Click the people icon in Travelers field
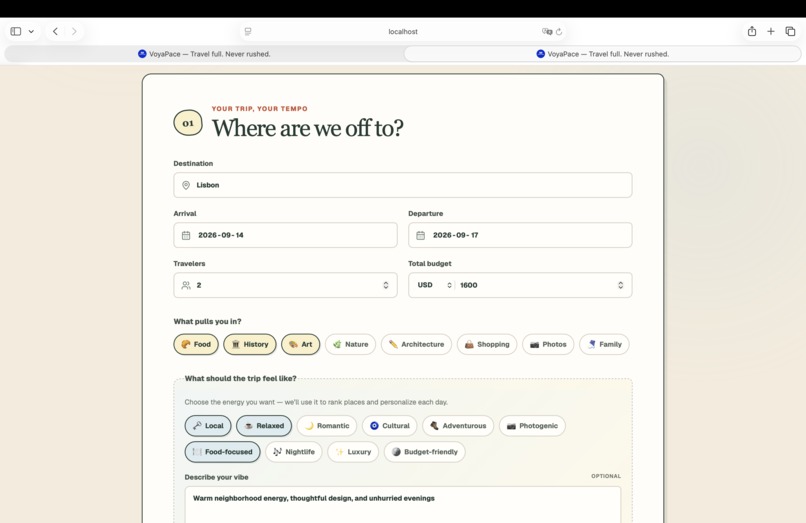 tap(186, 285)
